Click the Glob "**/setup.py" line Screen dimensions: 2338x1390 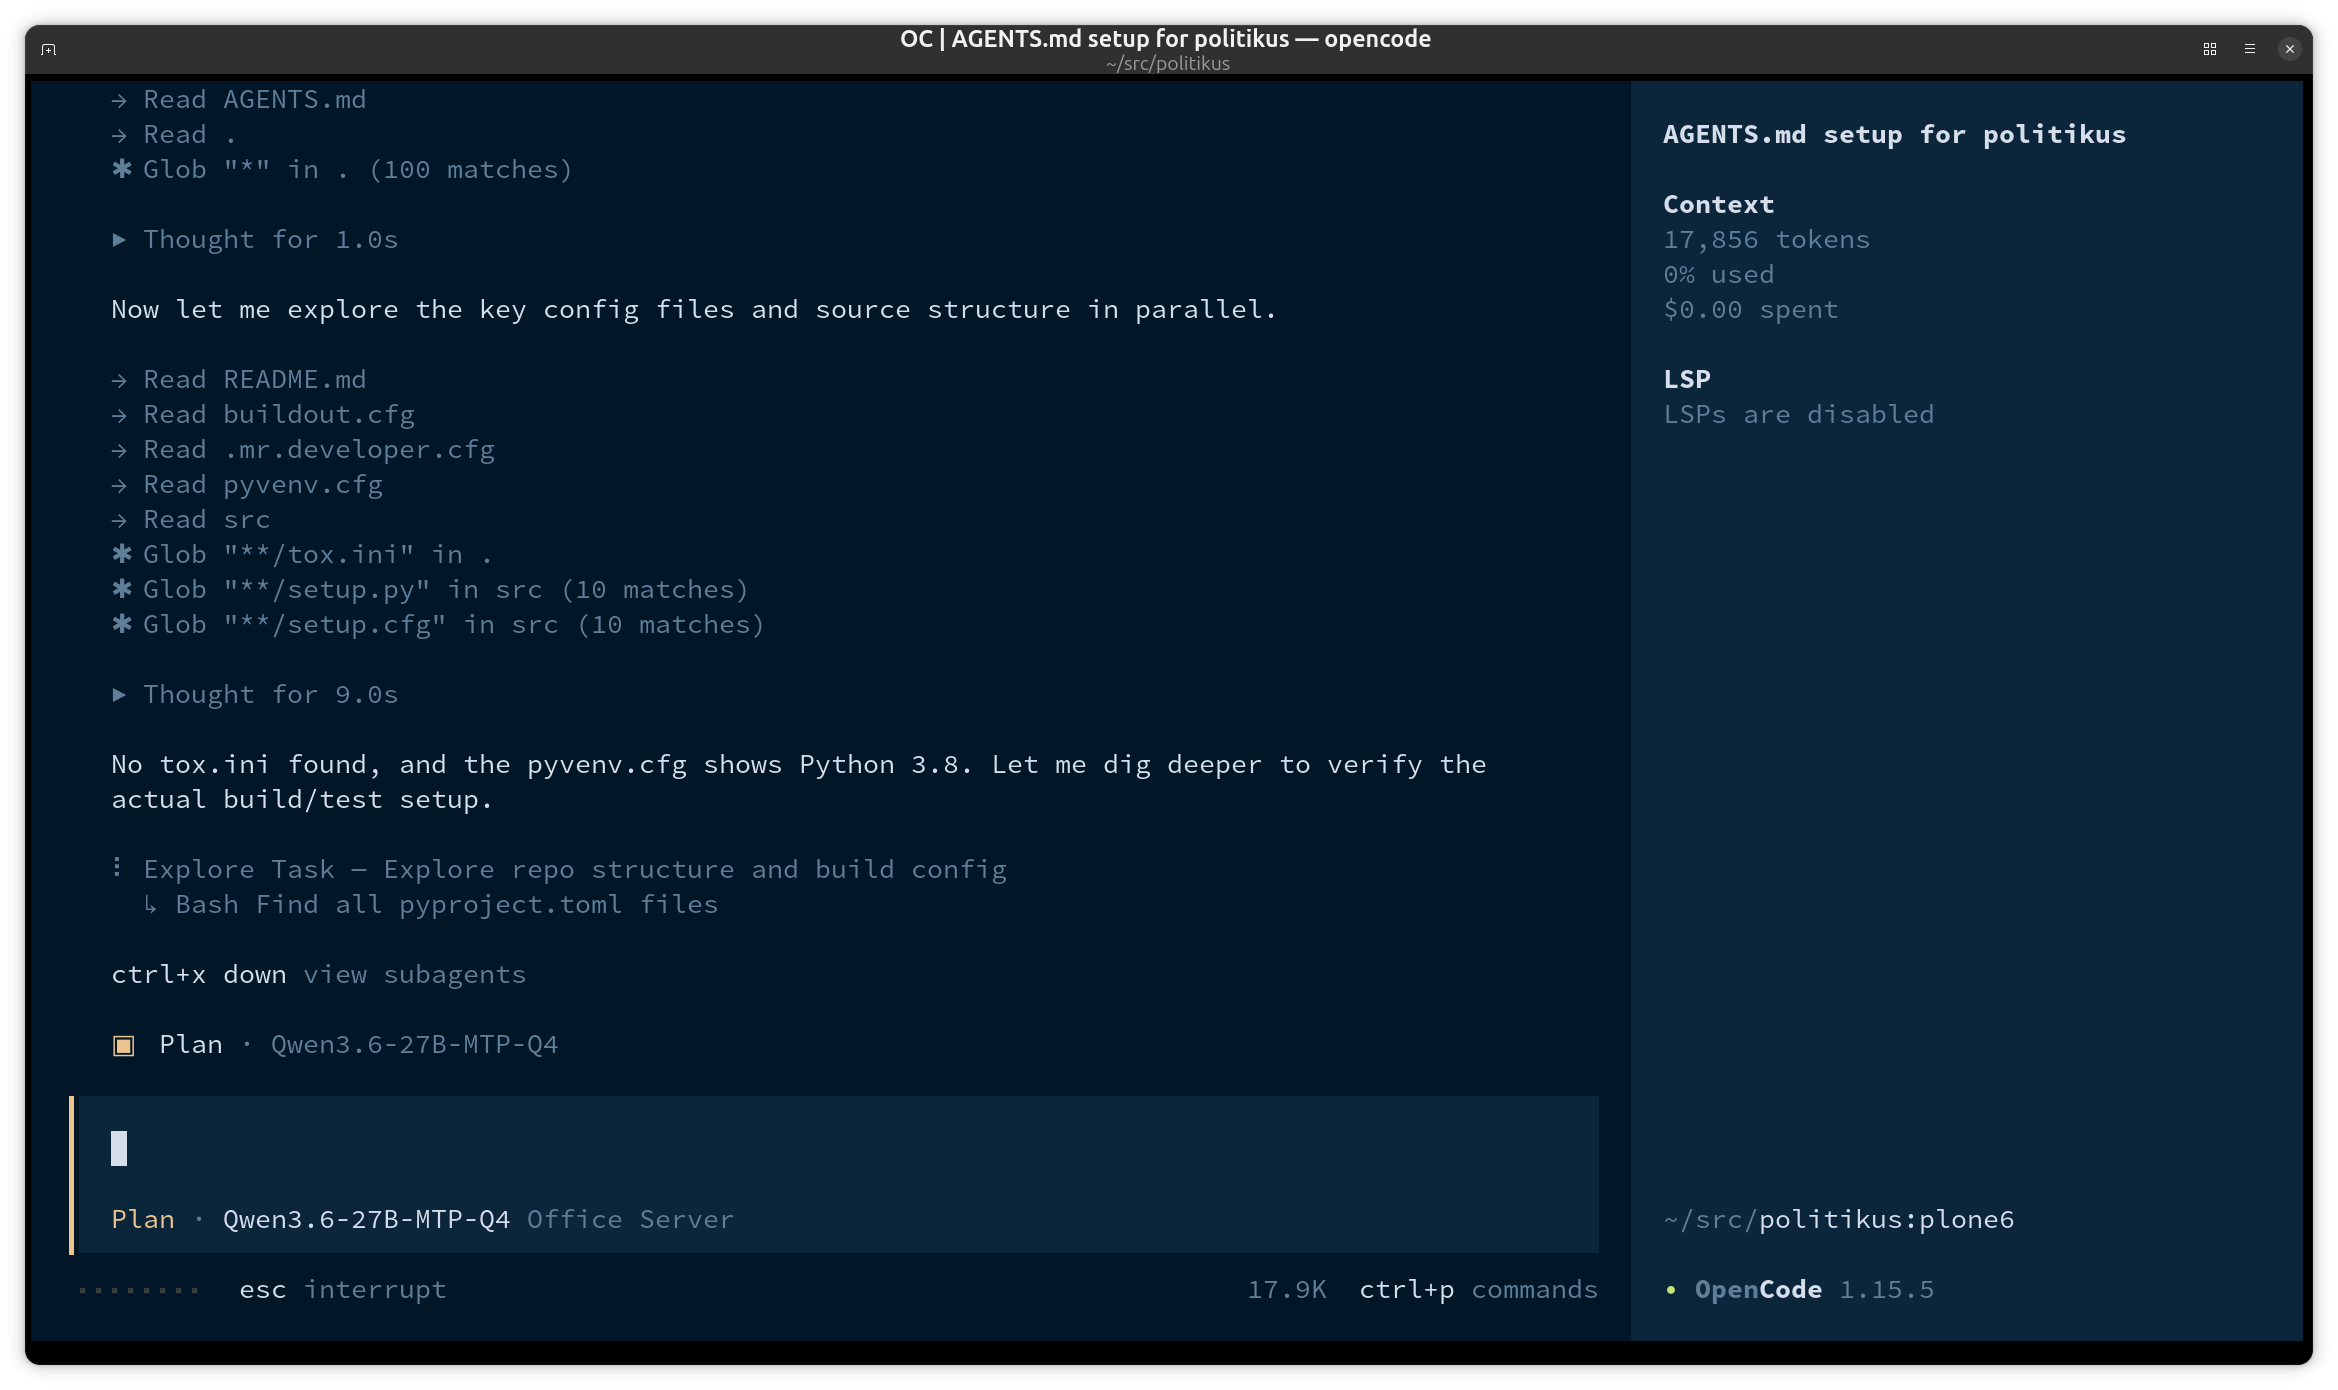pyautogui.click(x=430, y=590)
